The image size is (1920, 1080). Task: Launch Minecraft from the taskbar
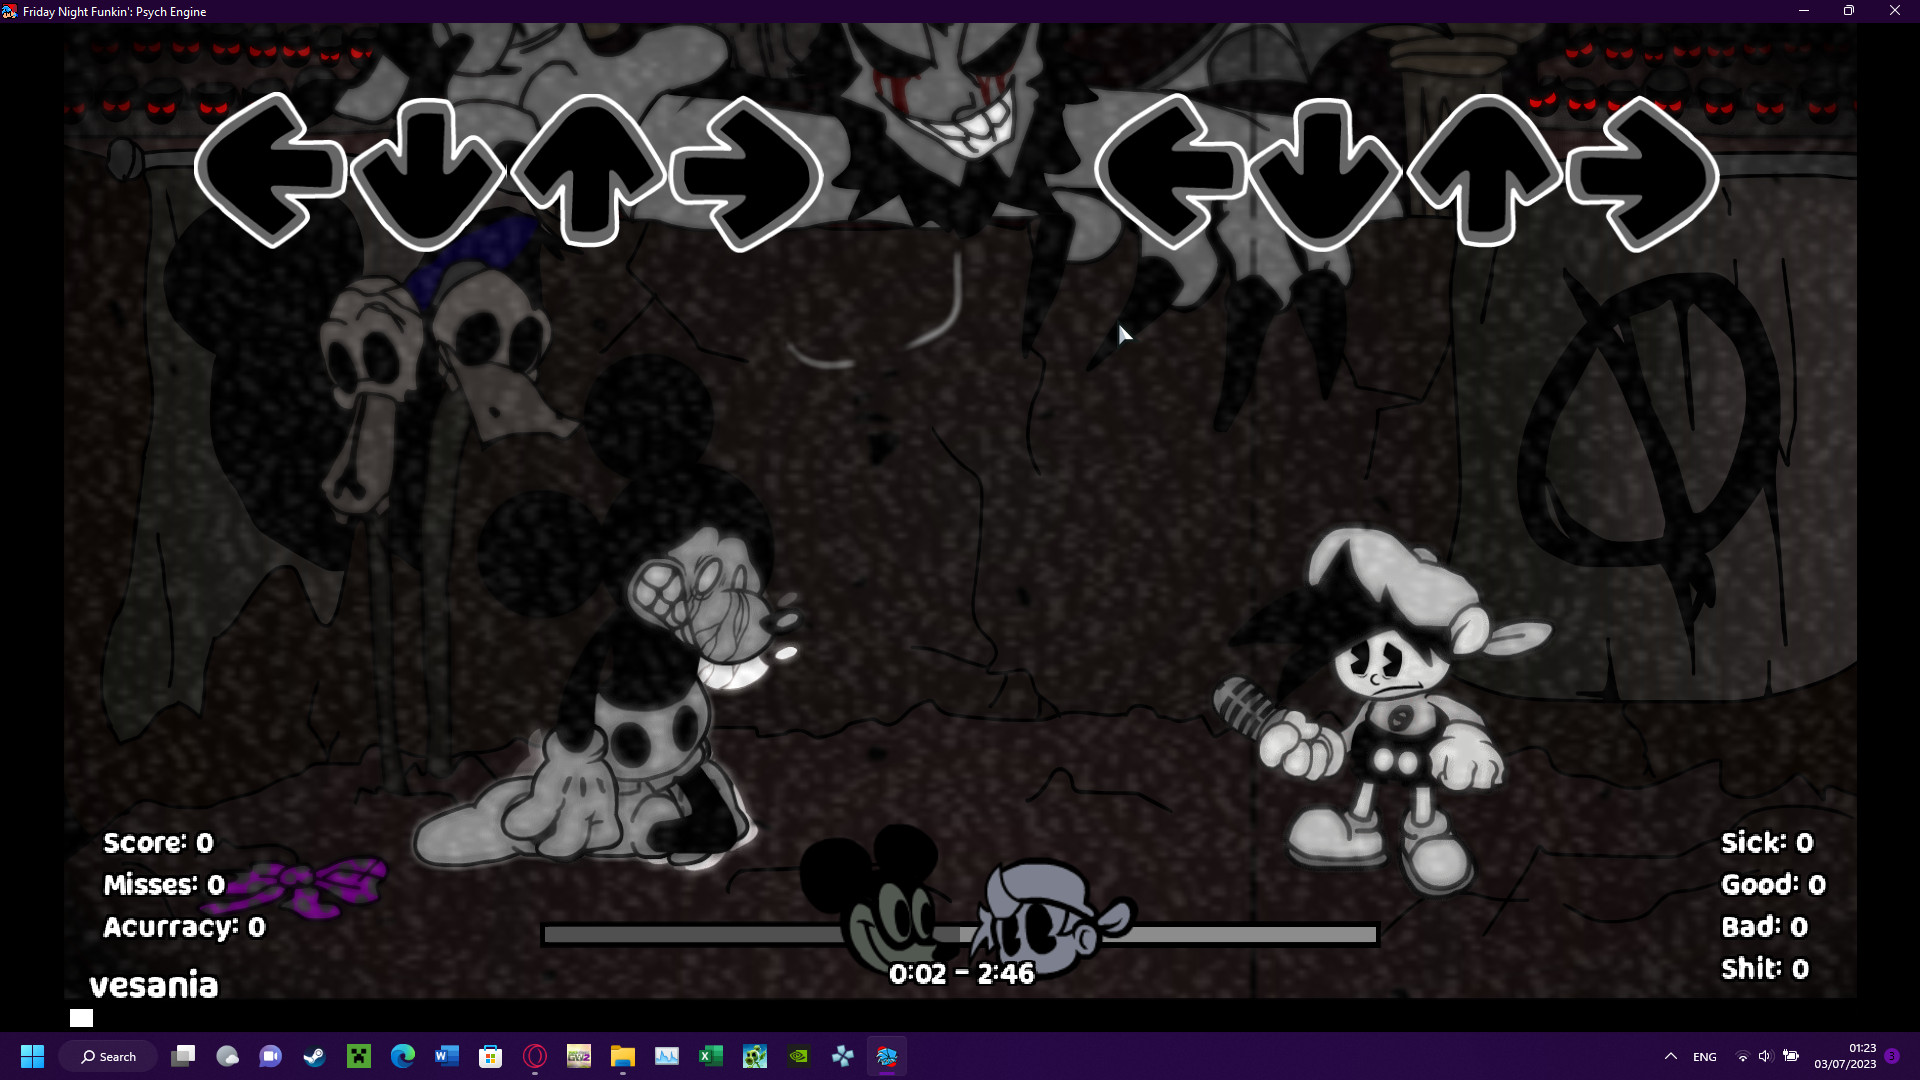pyautogui.click(x=359, y=1056)
